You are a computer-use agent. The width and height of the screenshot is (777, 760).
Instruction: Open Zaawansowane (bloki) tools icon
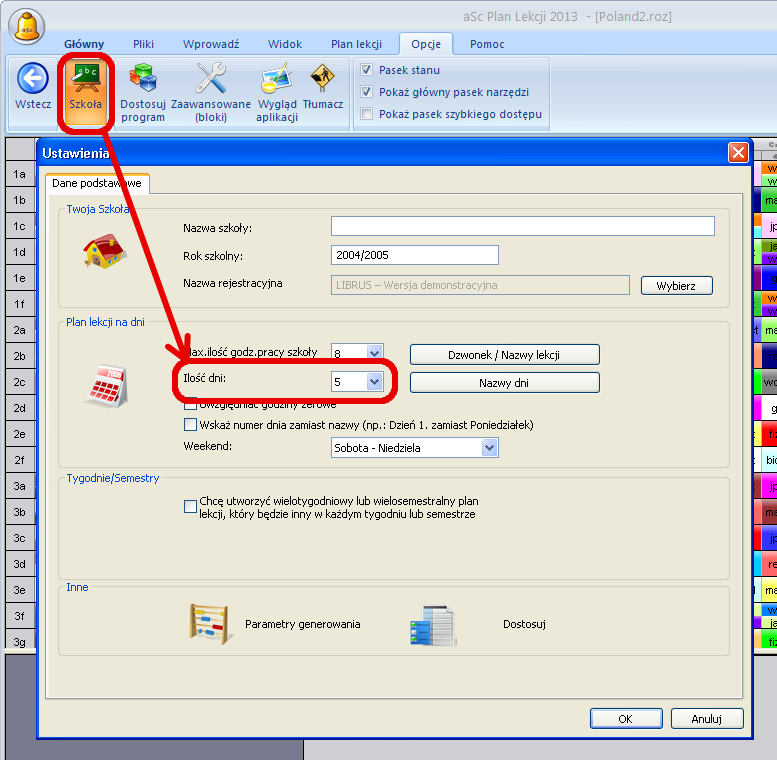(x=211, y=79)
